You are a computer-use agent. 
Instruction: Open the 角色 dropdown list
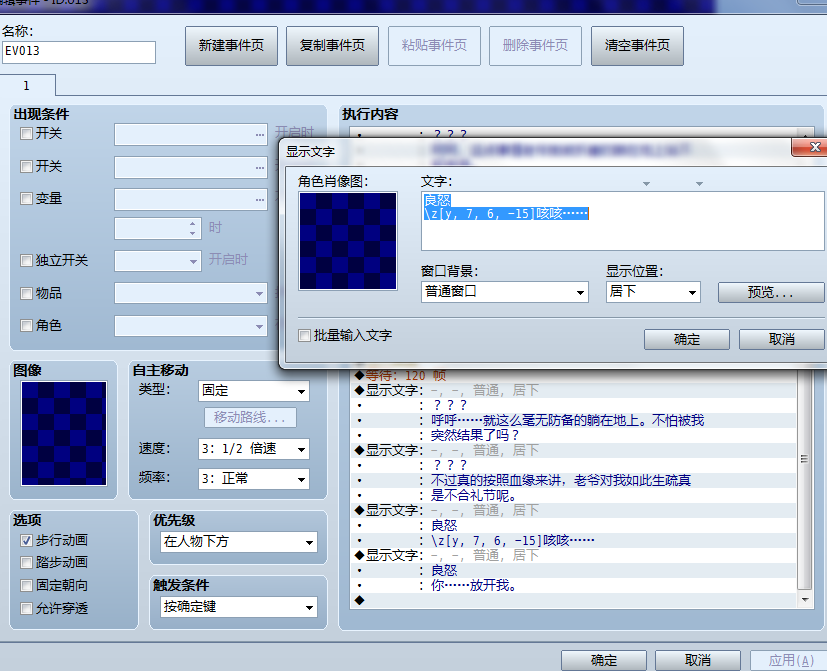[x=191, y=326]
